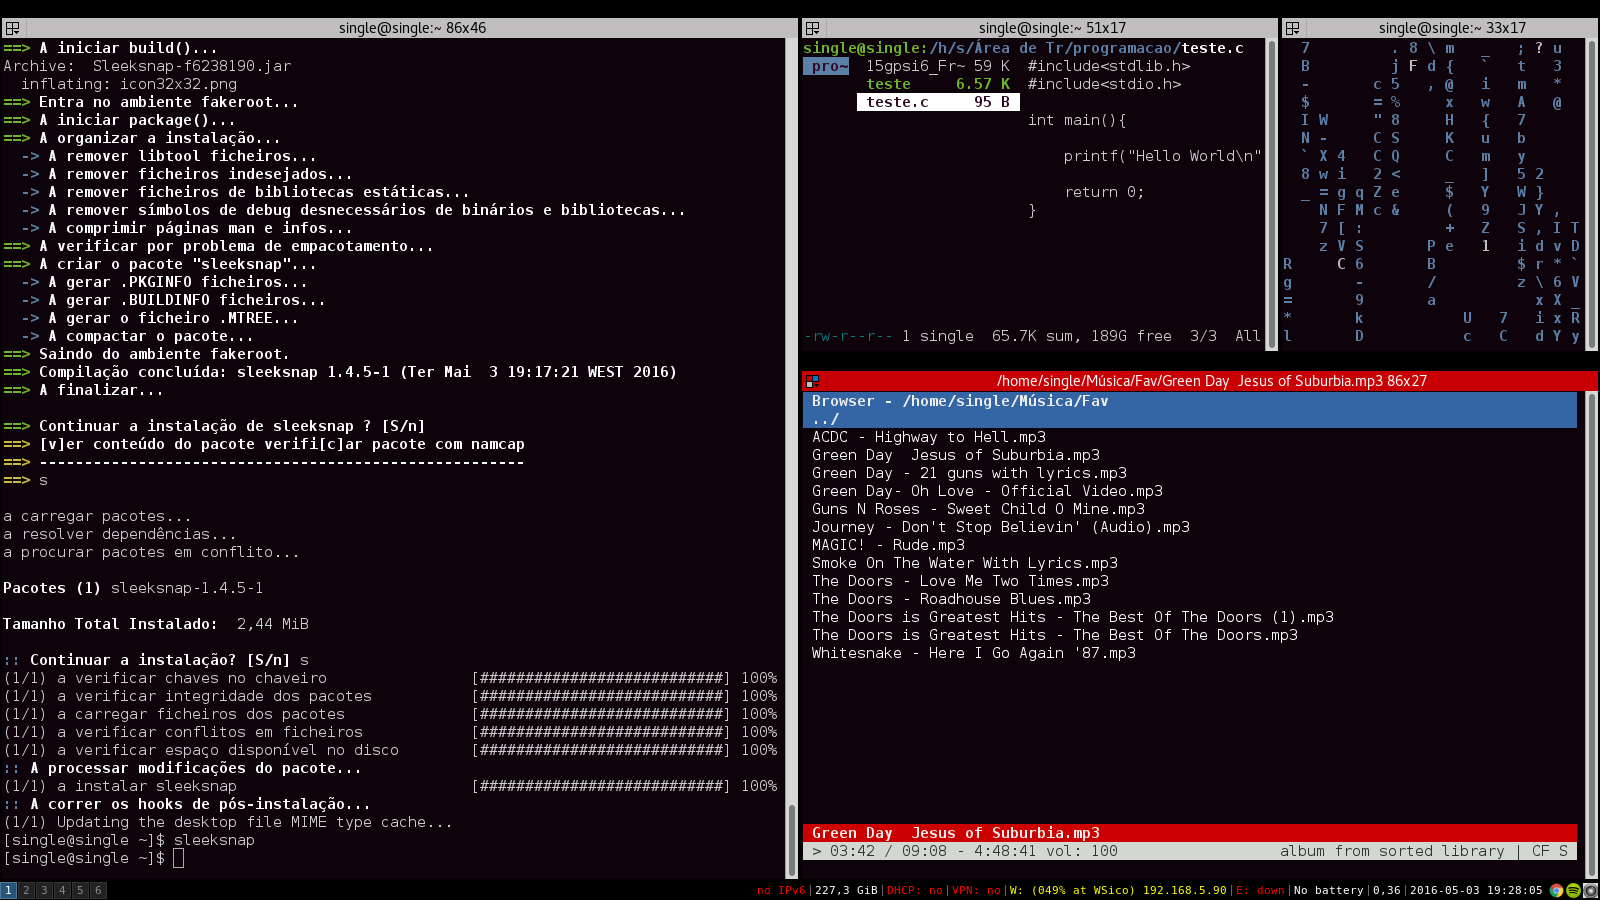The width and height of the screenshot is (1600, 900).
Task: Switch to workspace 5
Action: coord(80,890)
